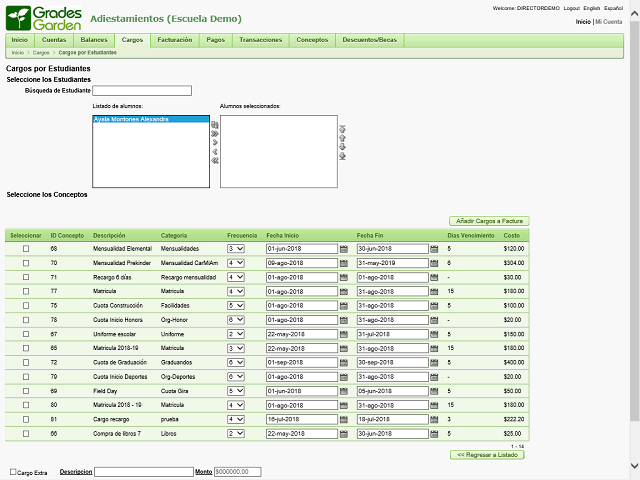Viewport: 640px width, 480px height.
Task: Move highlighted student to selected list
Action: tap(215, 142)
